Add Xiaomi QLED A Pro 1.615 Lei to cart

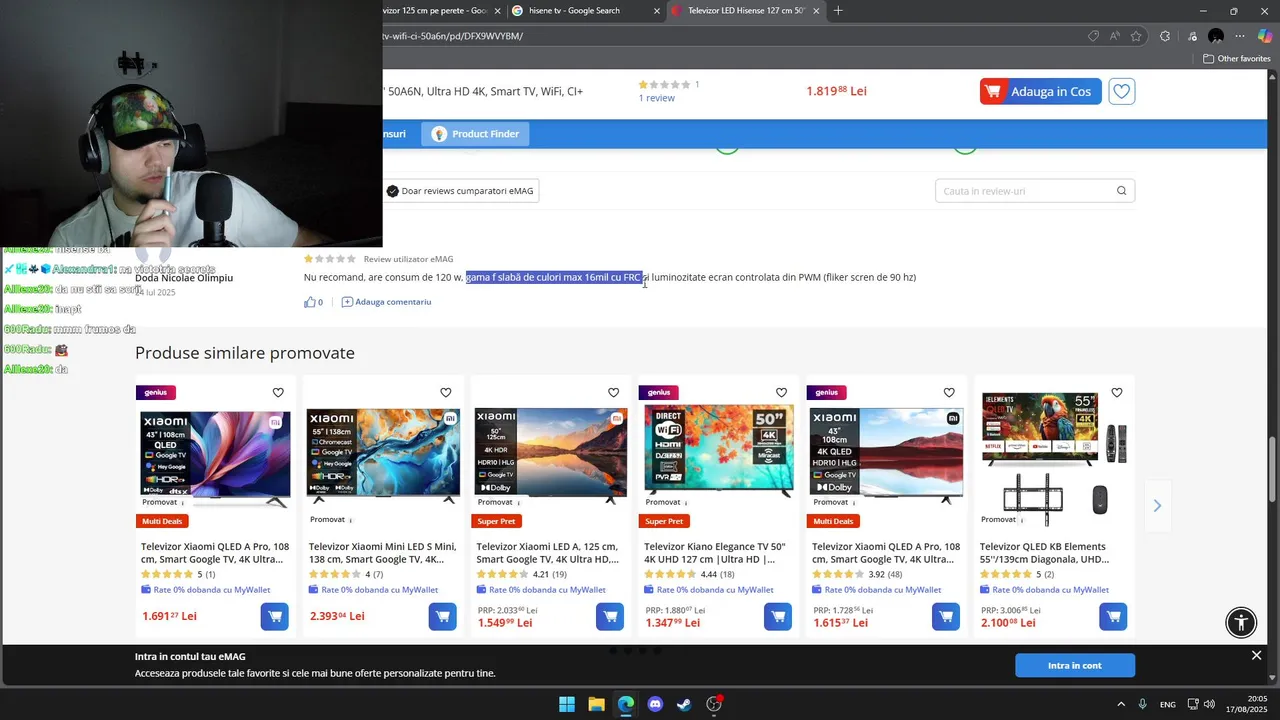click(x=946, y=617)
